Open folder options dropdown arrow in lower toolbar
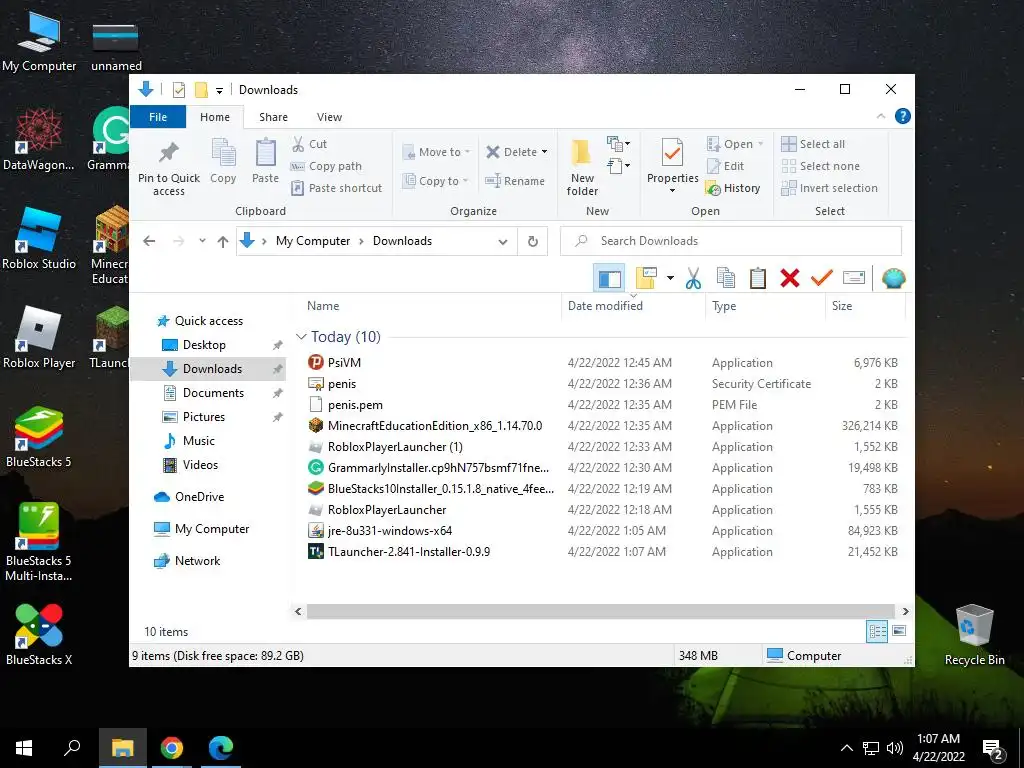Screen dimensions: 1024x768 (x=670, y=279)
